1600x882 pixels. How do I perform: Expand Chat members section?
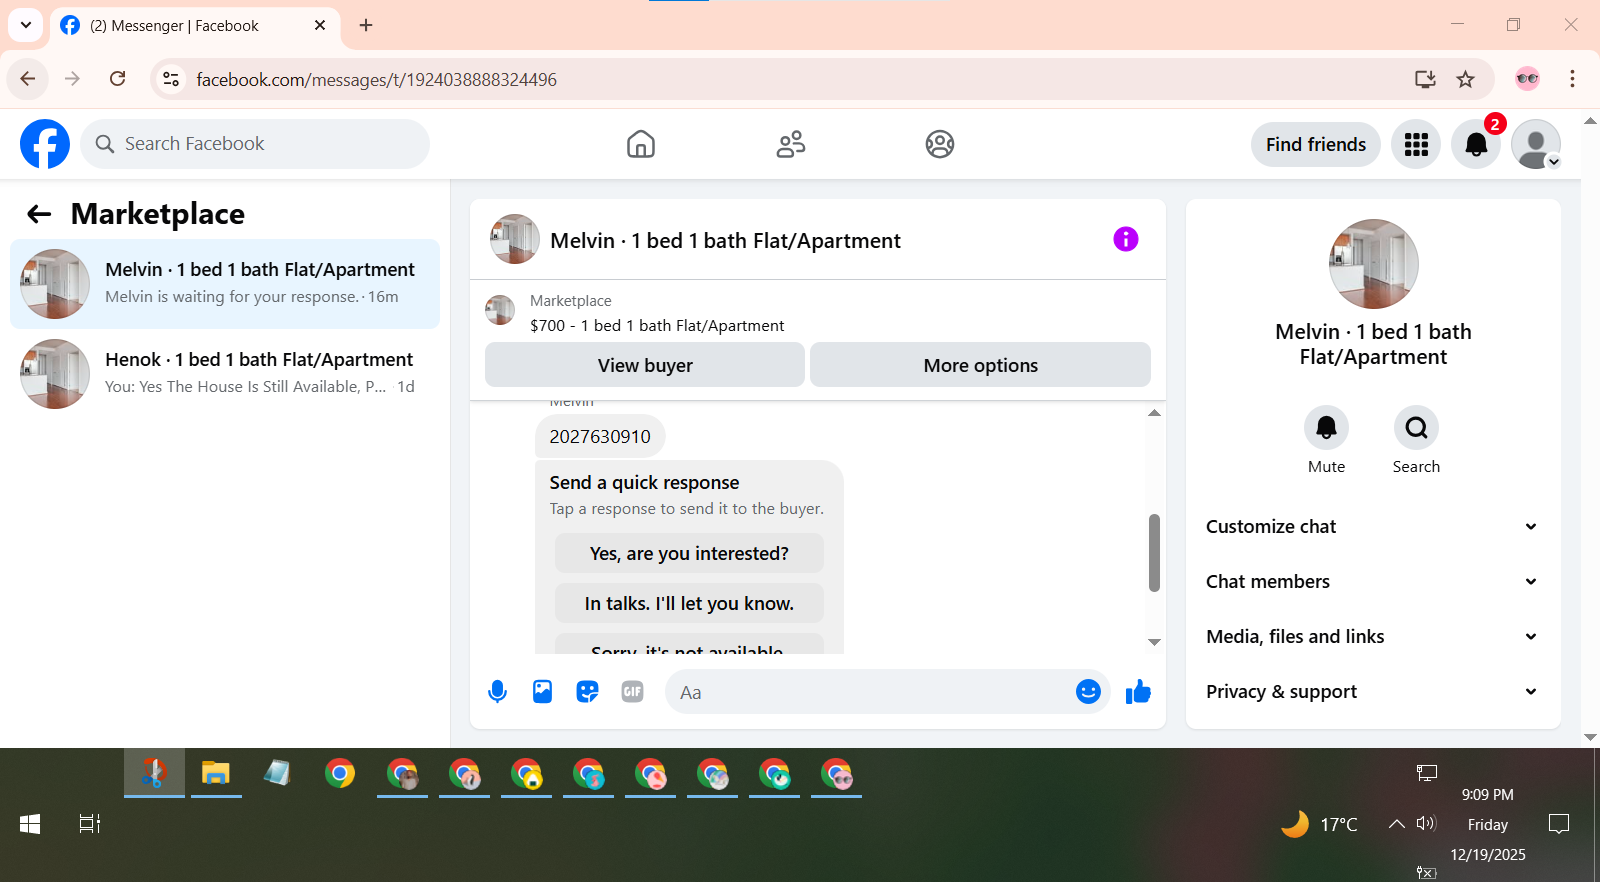1373,582
